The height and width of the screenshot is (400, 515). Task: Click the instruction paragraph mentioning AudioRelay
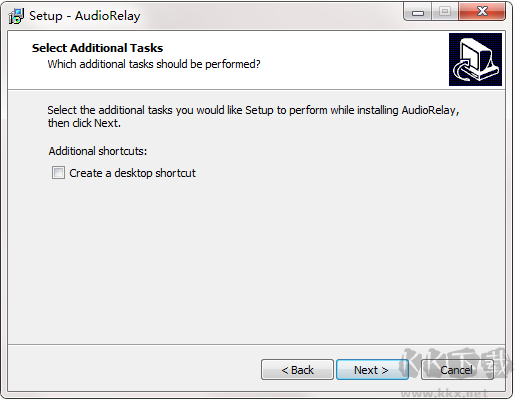[x=253, y=116]
